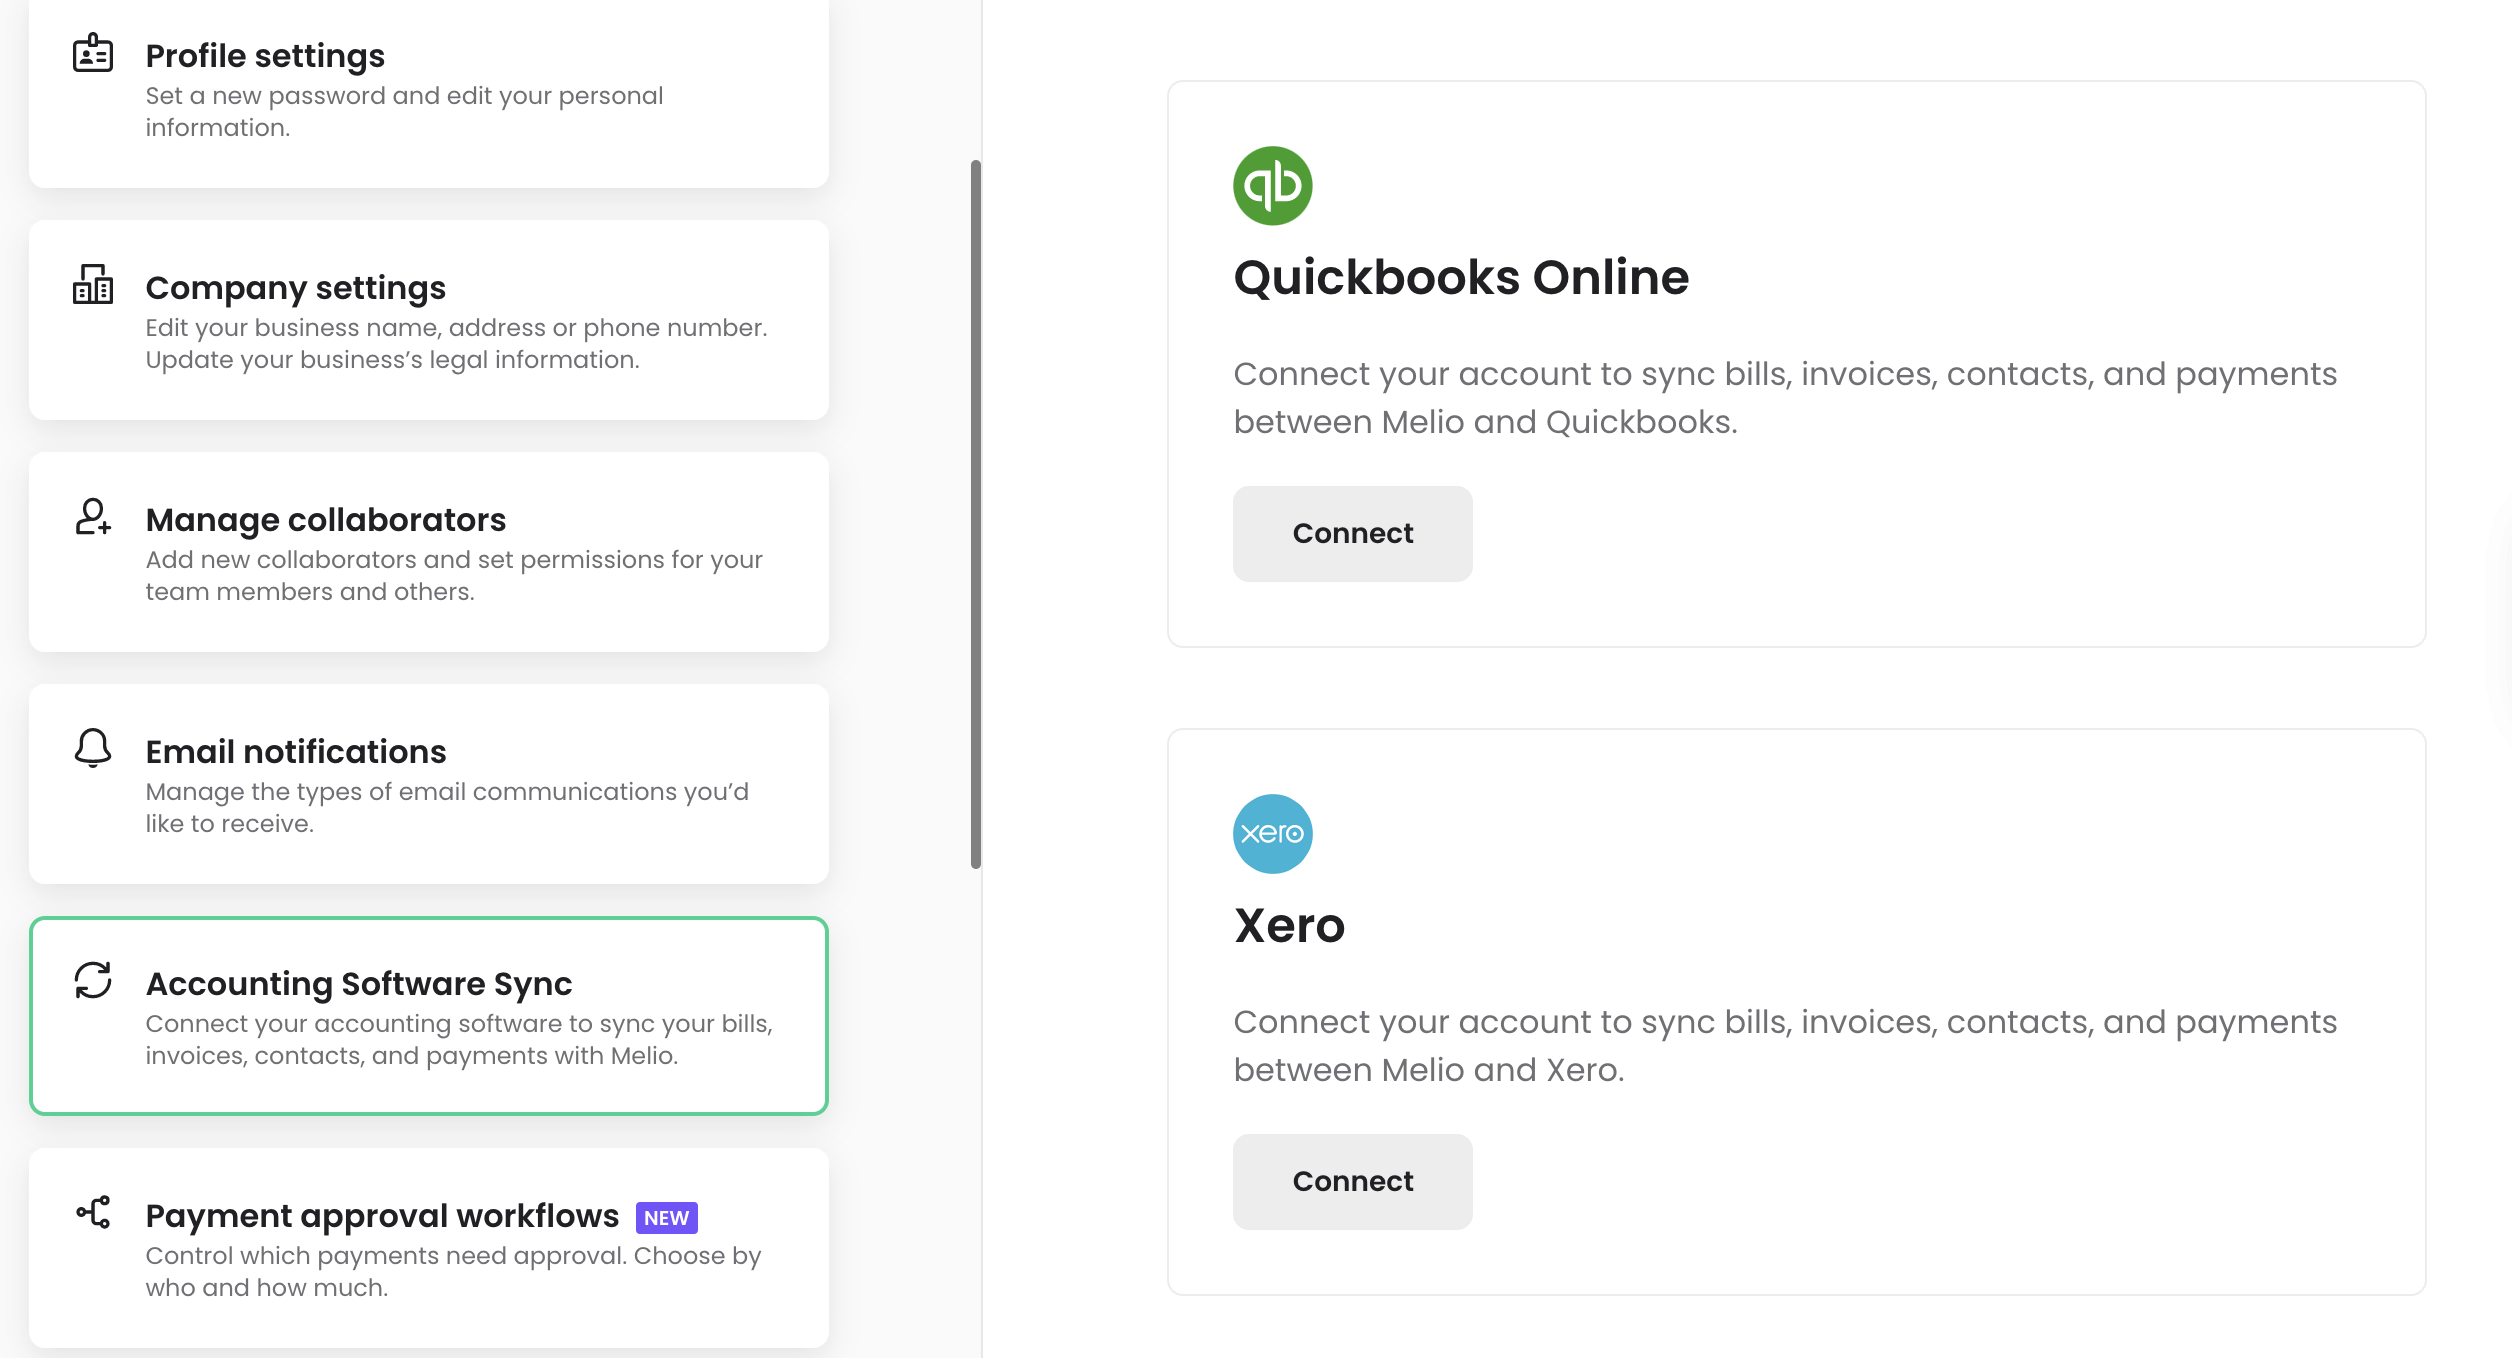2512x1358 pixels.
Task: Click the Accounting Software Sync refresh icon
Action: click(x=93, y=980)
